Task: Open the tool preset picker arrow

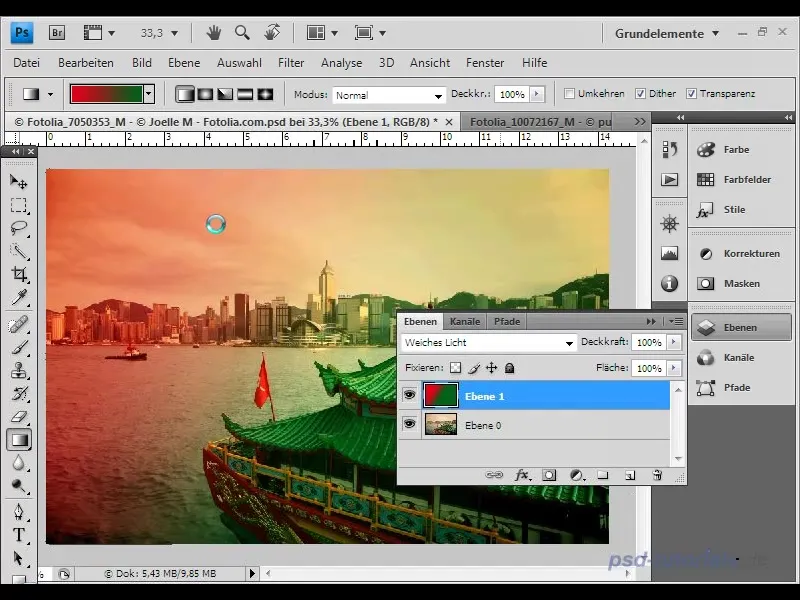Action: (50, 94)
